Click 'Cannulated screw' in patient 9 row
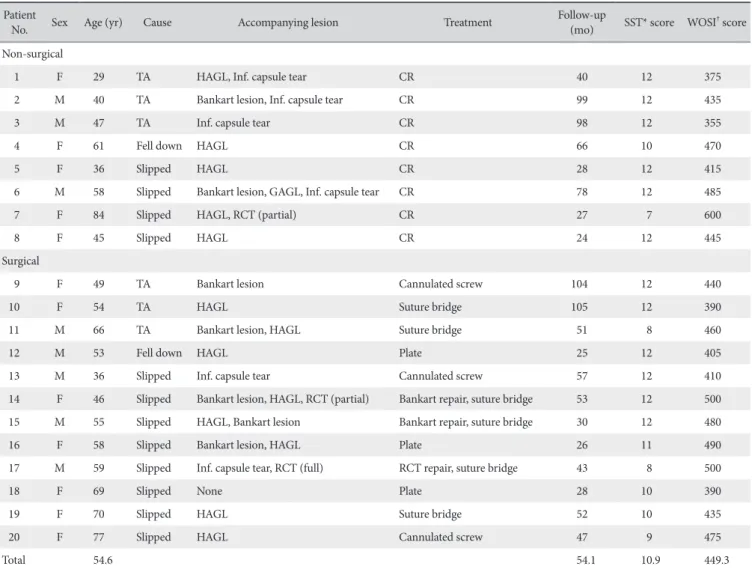752x569 pixels. 440,284
